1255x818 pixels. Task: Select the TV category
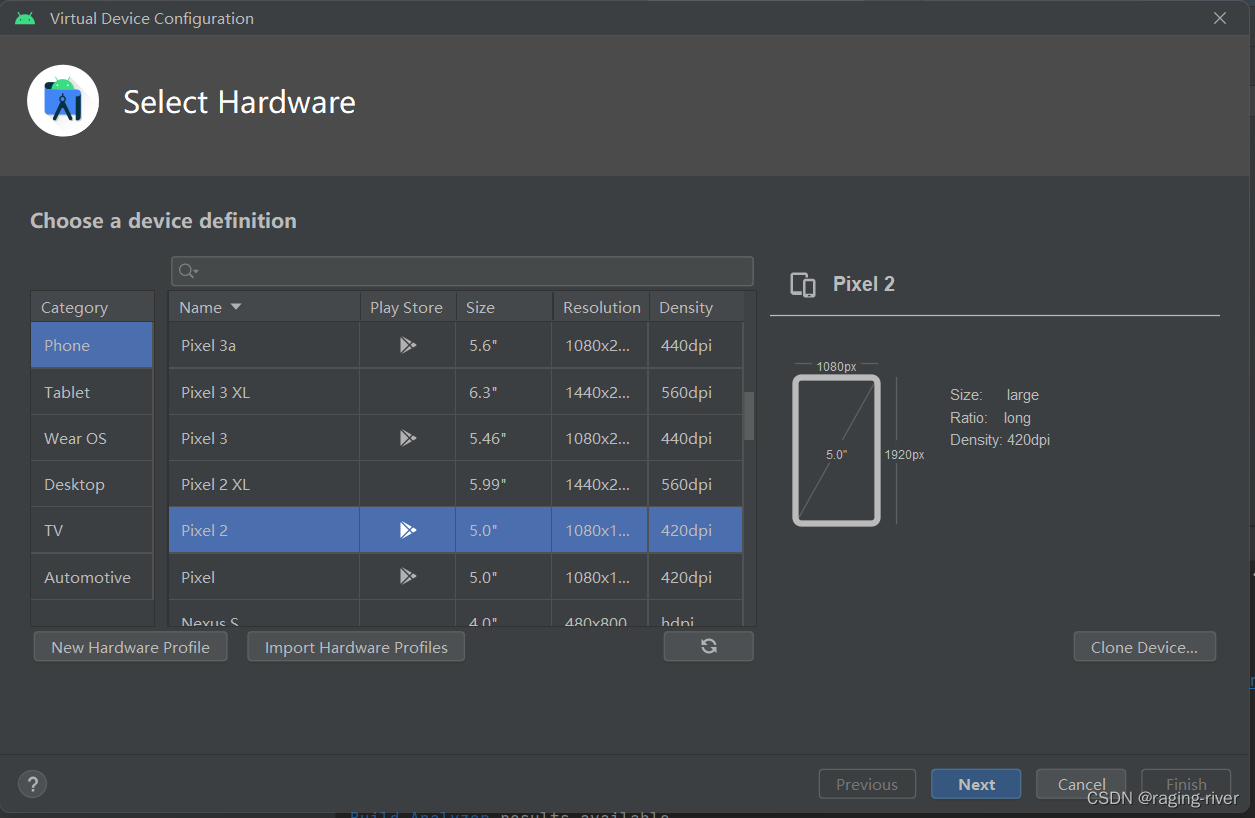tap(92, 530)
